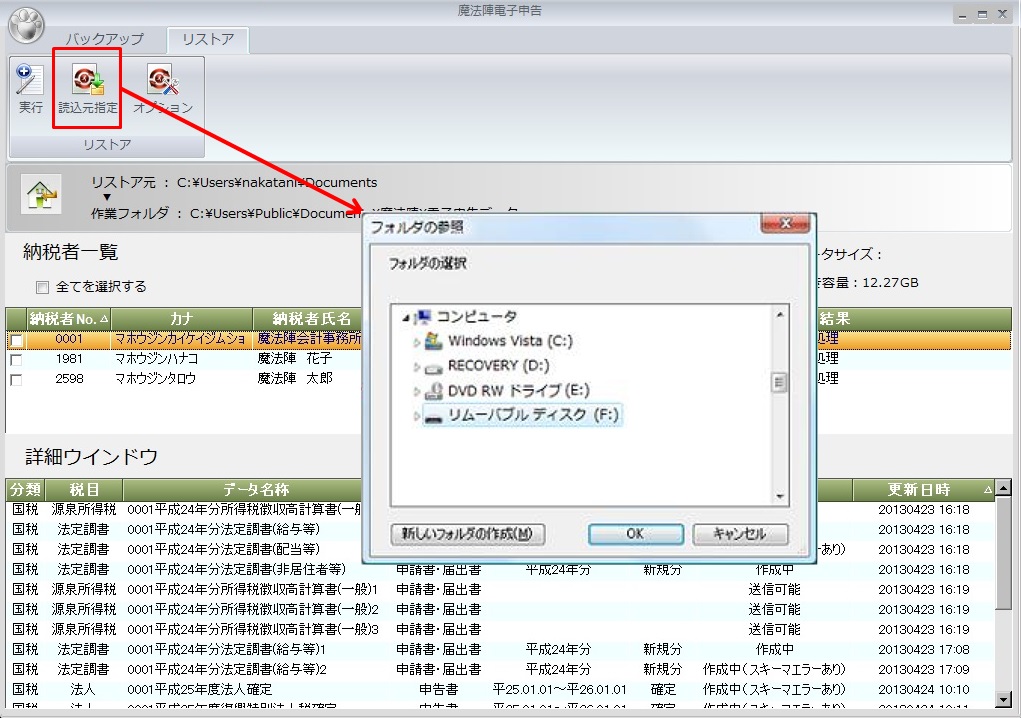Sort by the 更新日時 column header
The image size is (1021, 718).
click(x=919, y=490)
